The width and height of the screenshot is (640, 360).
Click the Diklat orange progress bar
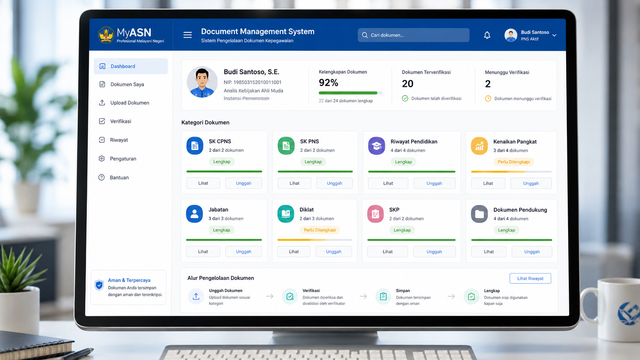pos(315,240)
